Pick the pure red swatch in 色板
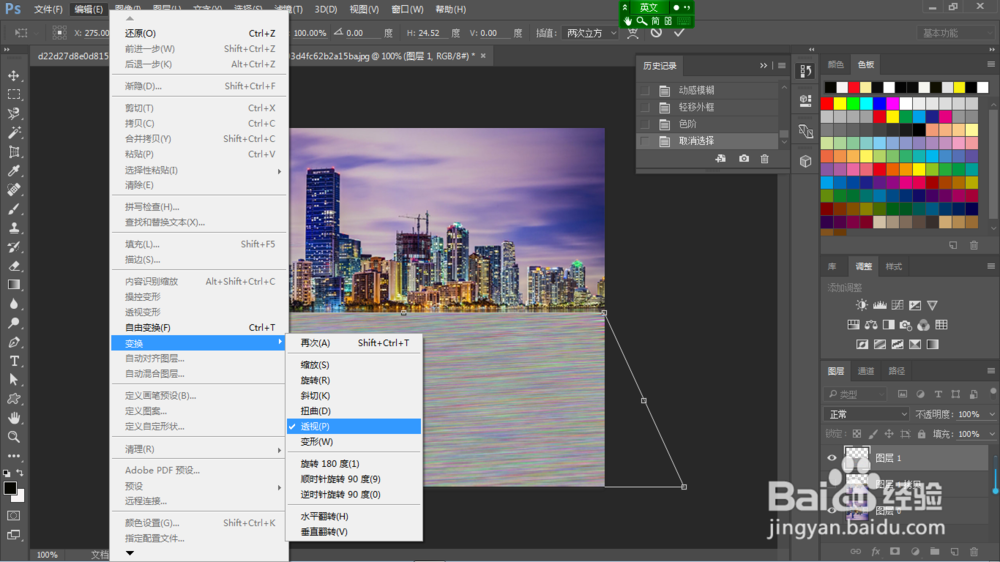This screenshot has height=562, width=1000. [827, 103]
